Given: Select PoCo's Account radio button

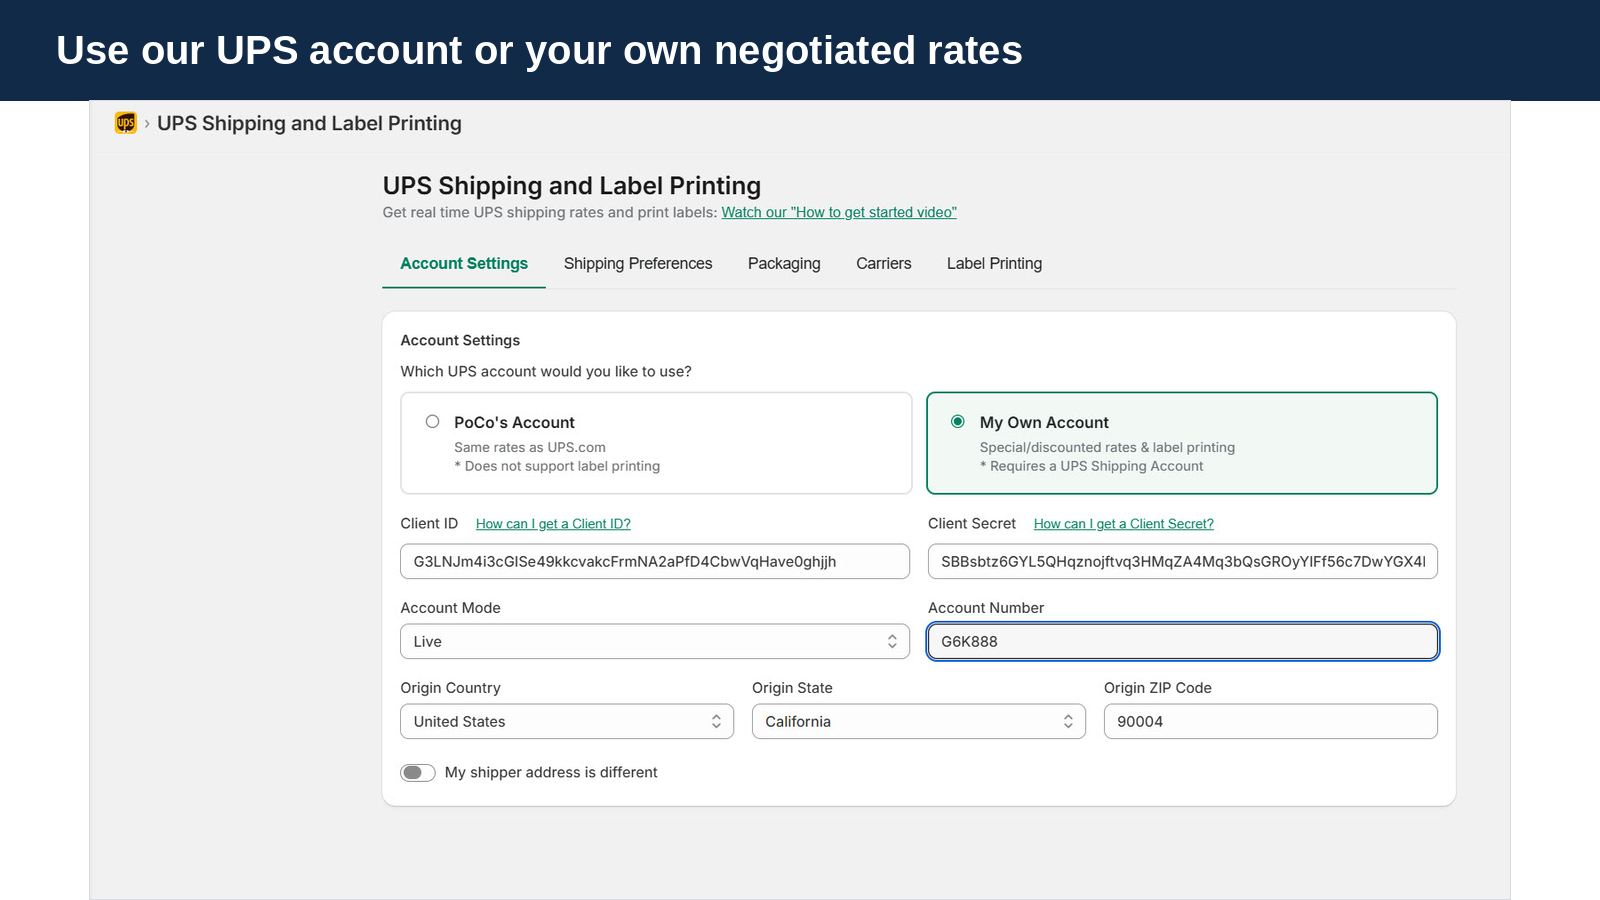Looking at the screenshot, I should tap(432, 422).
